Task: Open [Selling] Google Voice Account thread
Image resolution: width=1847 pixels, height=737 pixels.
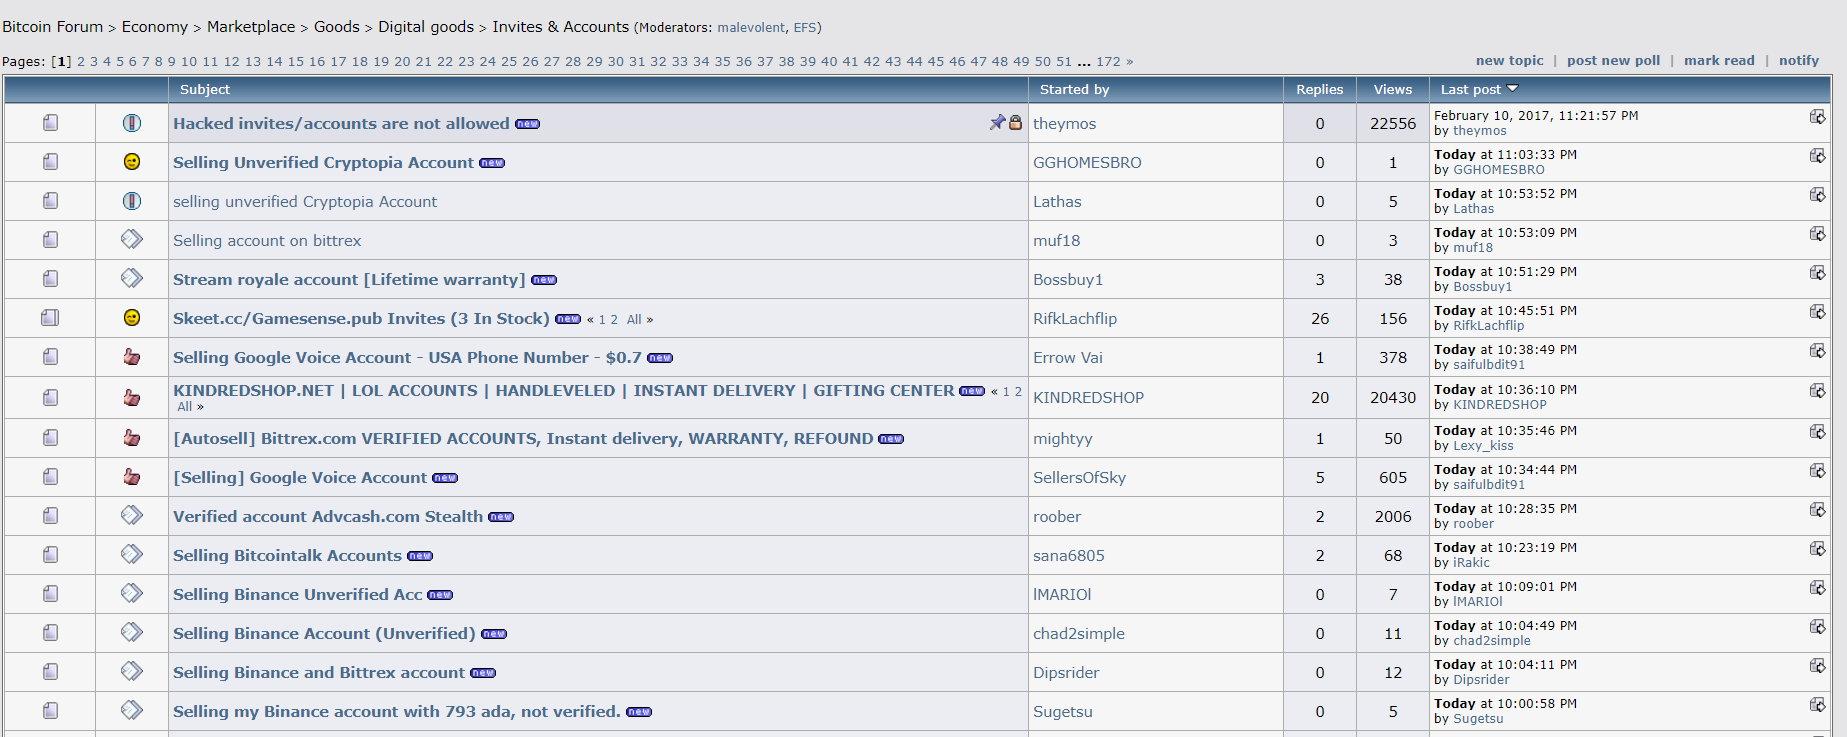Action: point(300,478)
